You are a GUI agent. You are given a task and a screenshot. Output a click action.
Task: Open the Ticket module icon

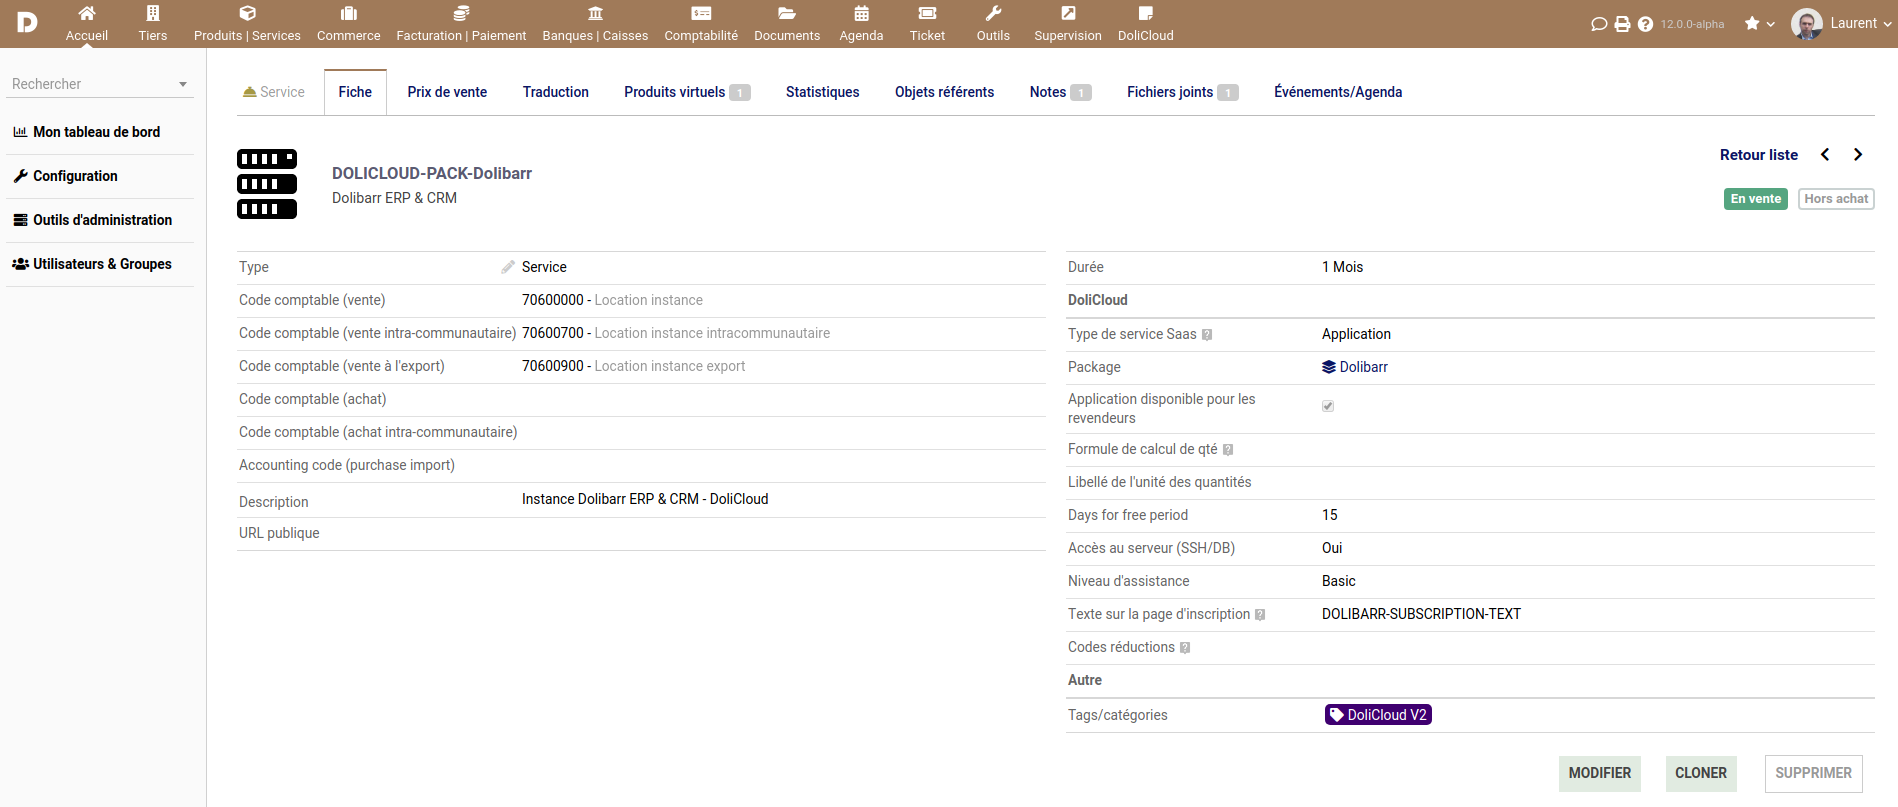pyautogui.click(x=927, y=13)
